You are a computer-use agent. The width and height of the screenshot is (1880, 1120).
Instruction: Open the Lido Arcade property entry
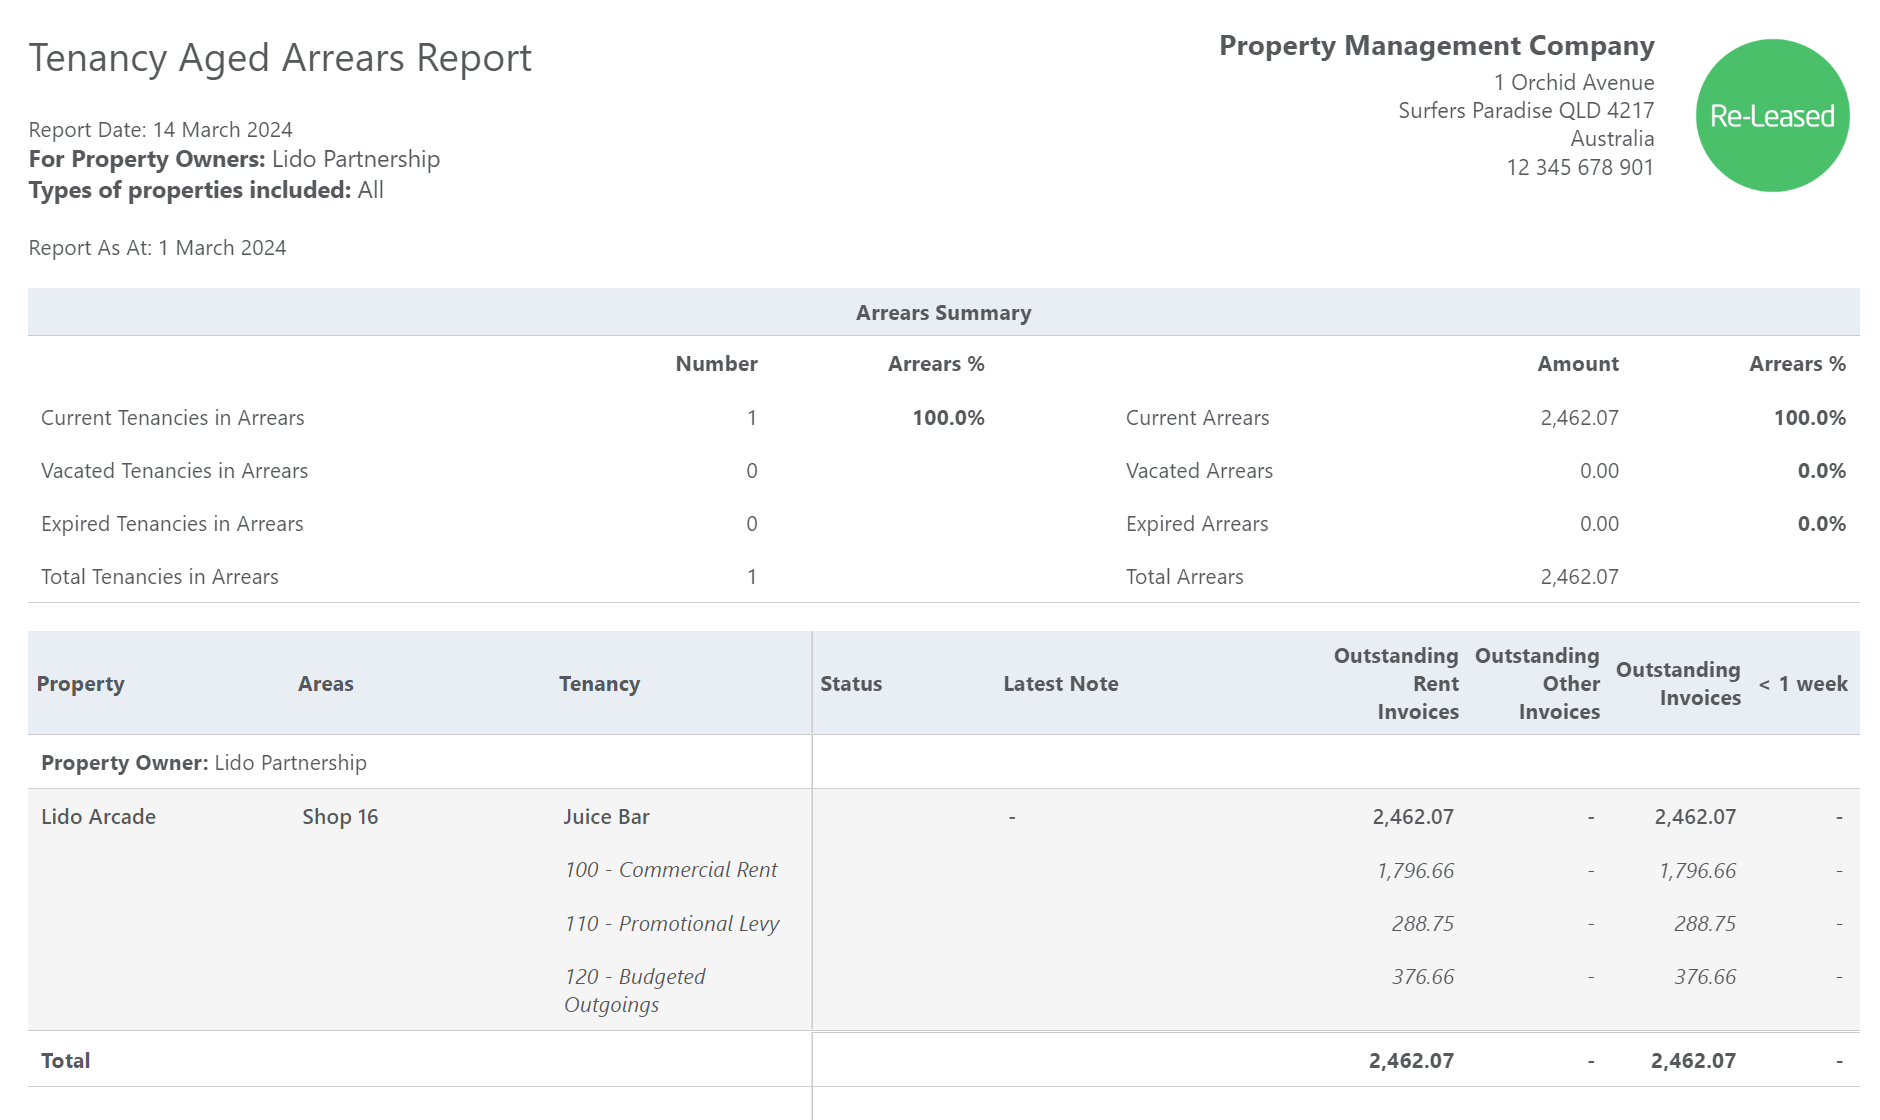click(x=98, y=816)
